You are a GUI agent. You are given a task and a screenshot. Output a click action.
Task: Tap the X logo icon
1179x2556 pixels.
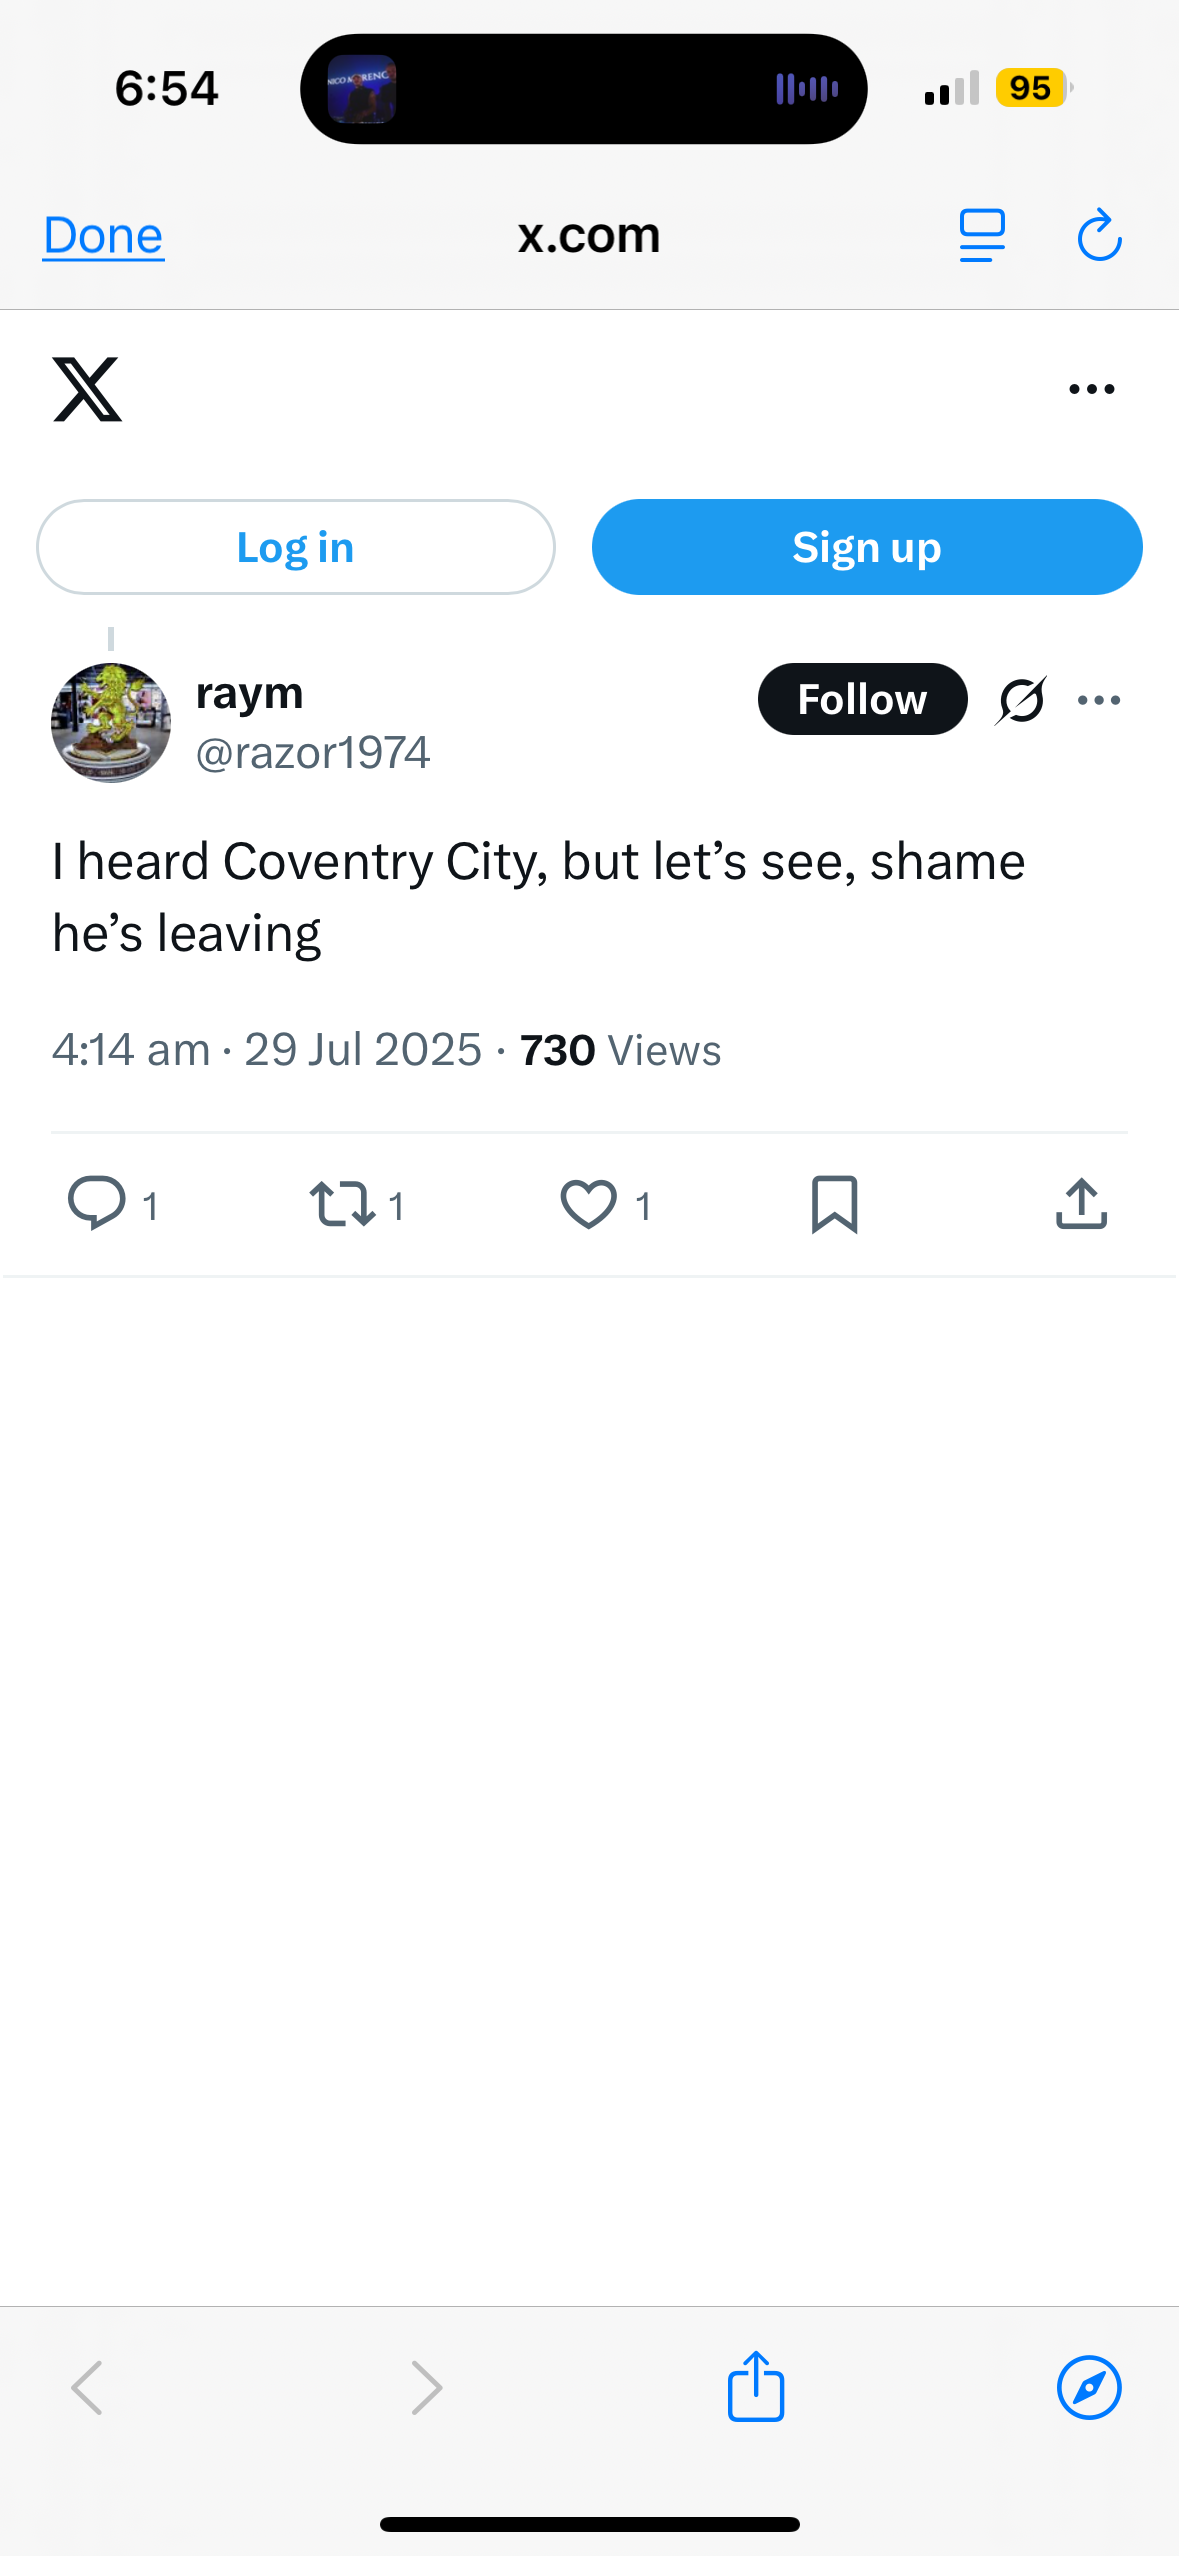pos(87,389)
